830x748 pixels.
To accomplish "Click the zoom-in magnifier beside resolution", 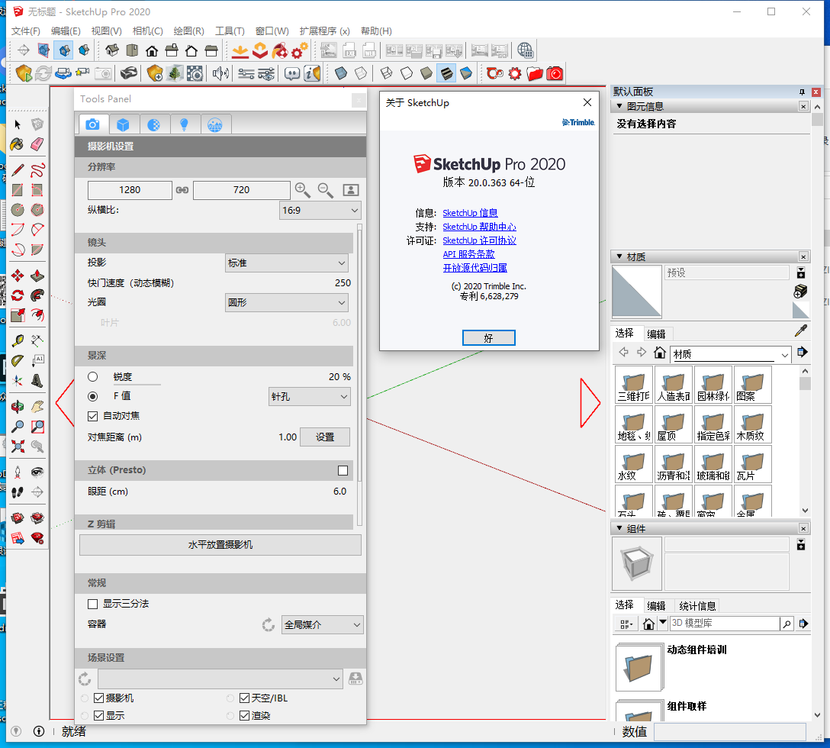I will (x=303, y=189).
